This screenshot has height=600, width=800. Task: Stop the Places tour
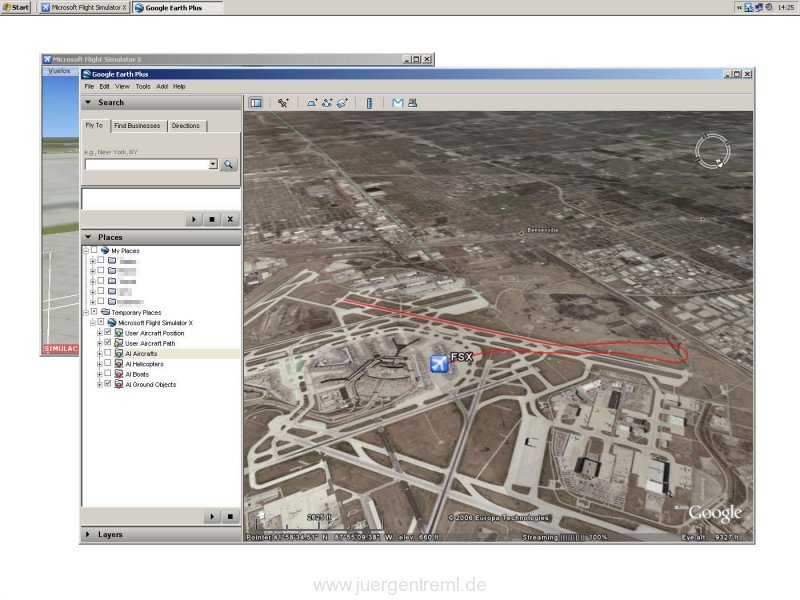pos(230,516)
